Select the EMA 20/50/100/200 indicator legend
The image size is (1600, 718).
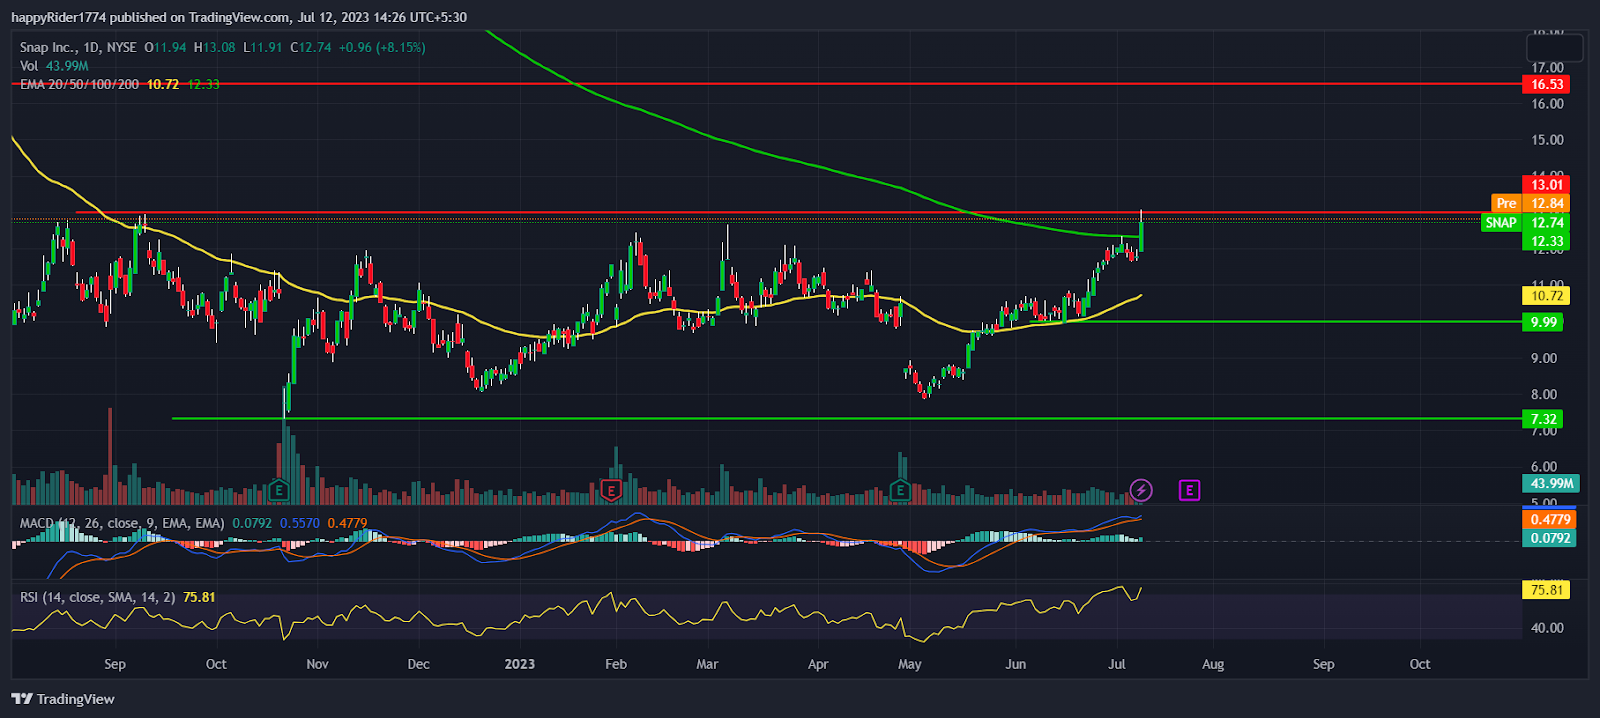coord(80,84)
